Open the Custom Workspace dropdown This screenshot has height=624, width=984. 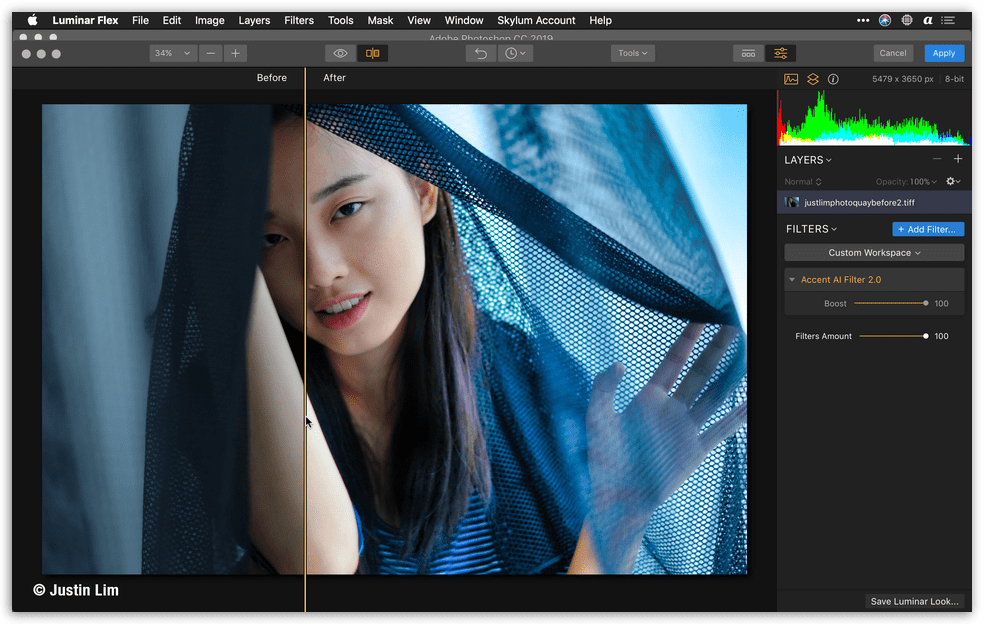[x=874, y=252]
